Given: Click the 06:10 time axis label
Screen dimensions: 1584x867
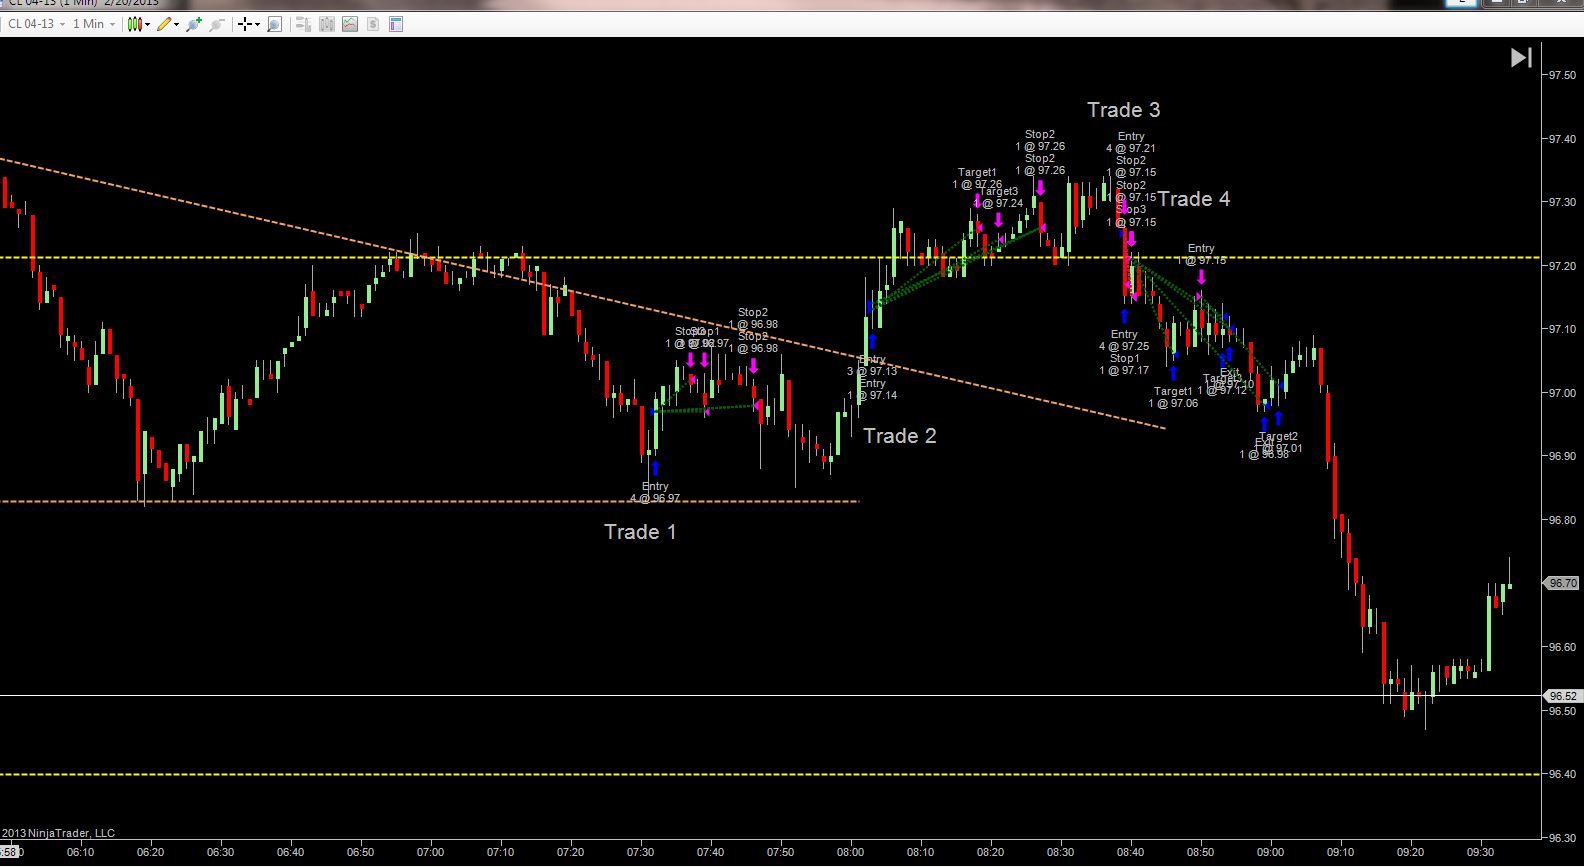Looking at the screenshot, I should (81, 852).
